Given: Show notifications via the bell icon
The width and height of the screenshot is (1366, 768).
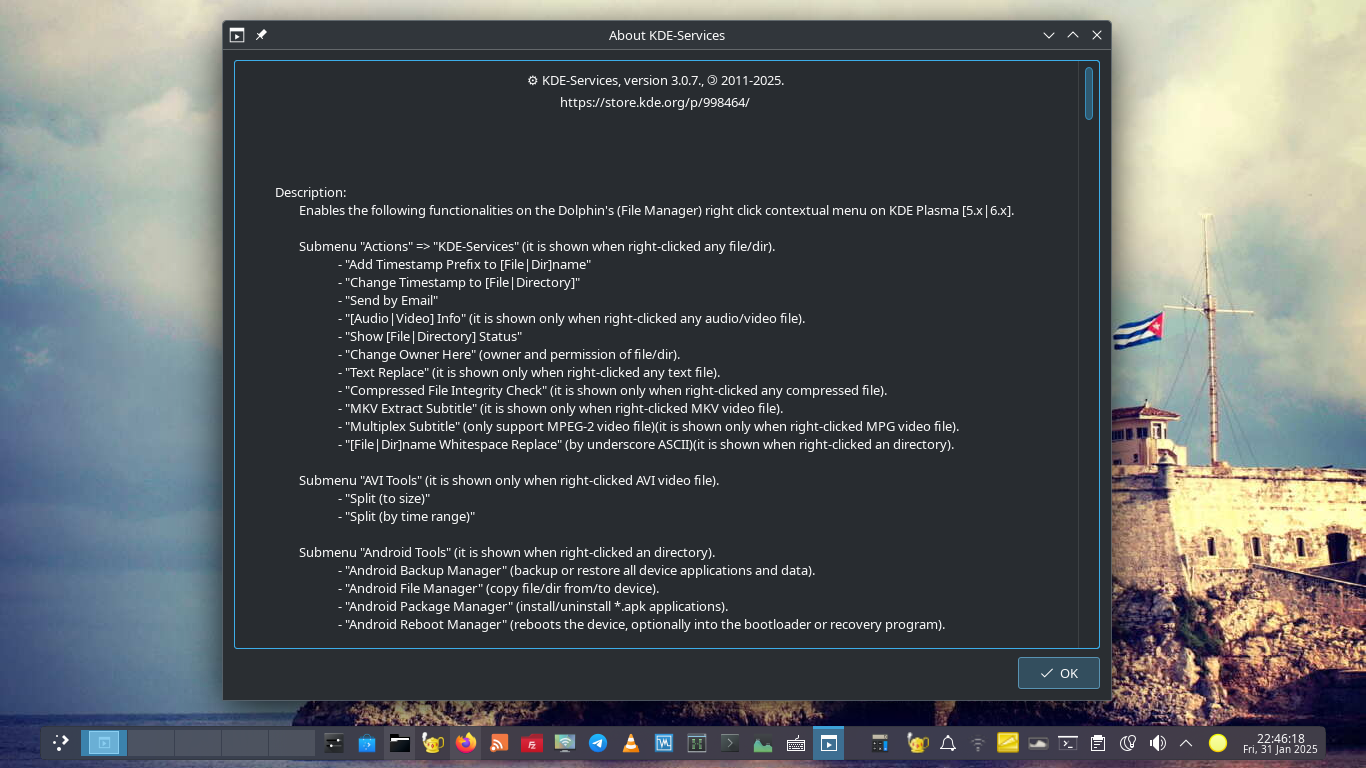Looking at the screenshot, I should (x=948, y=743).
